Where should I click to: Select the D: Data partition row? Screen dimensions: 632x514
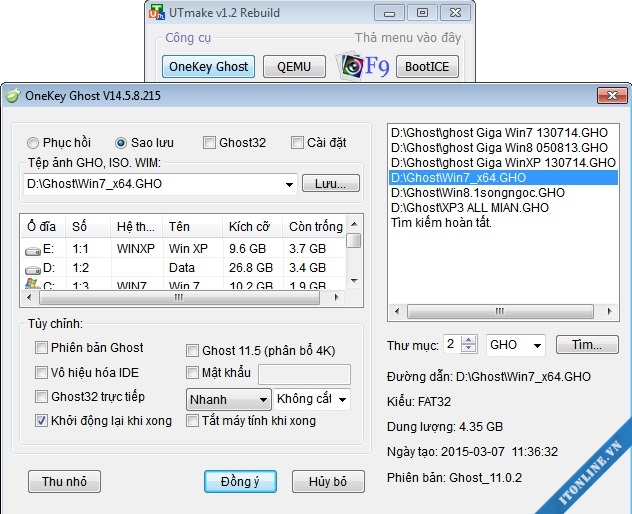(x=183, y=268)
